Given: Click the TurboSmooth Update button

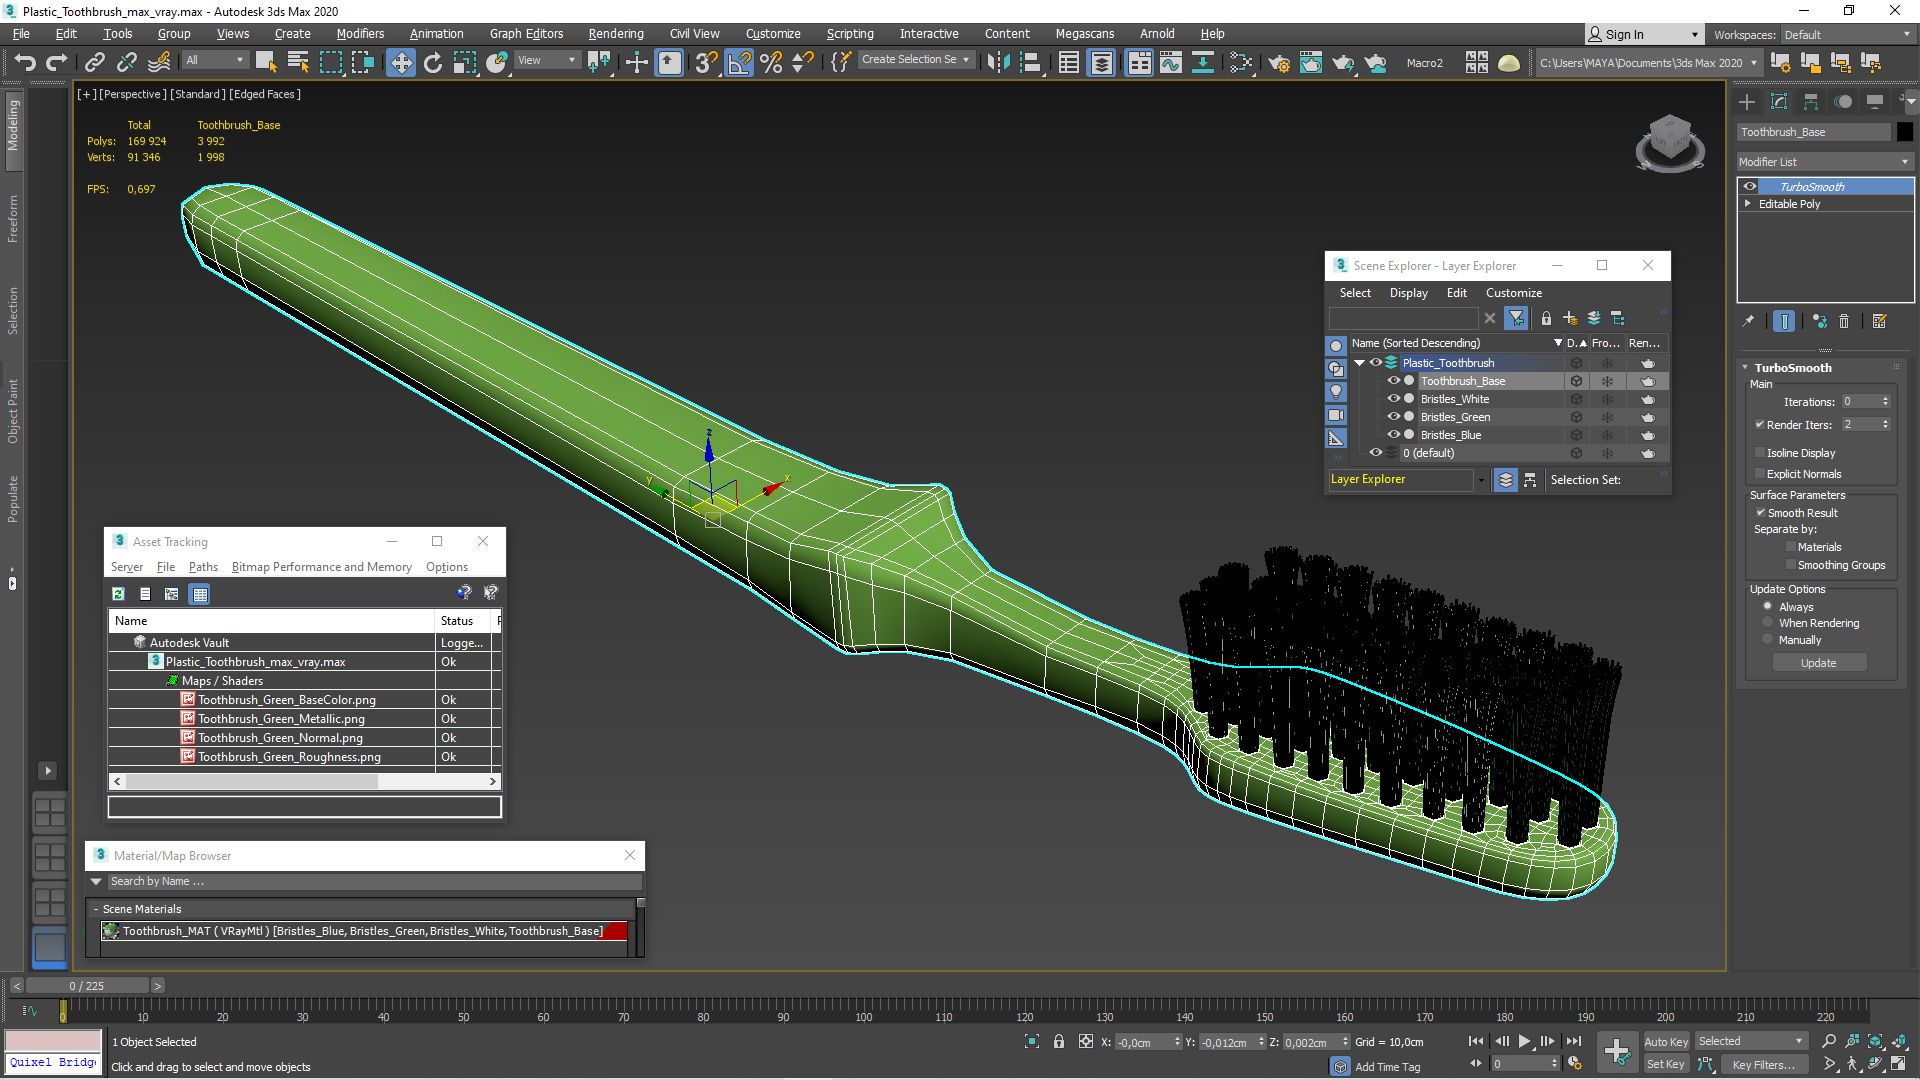Looking at the screenshot, I should 1818,663.
